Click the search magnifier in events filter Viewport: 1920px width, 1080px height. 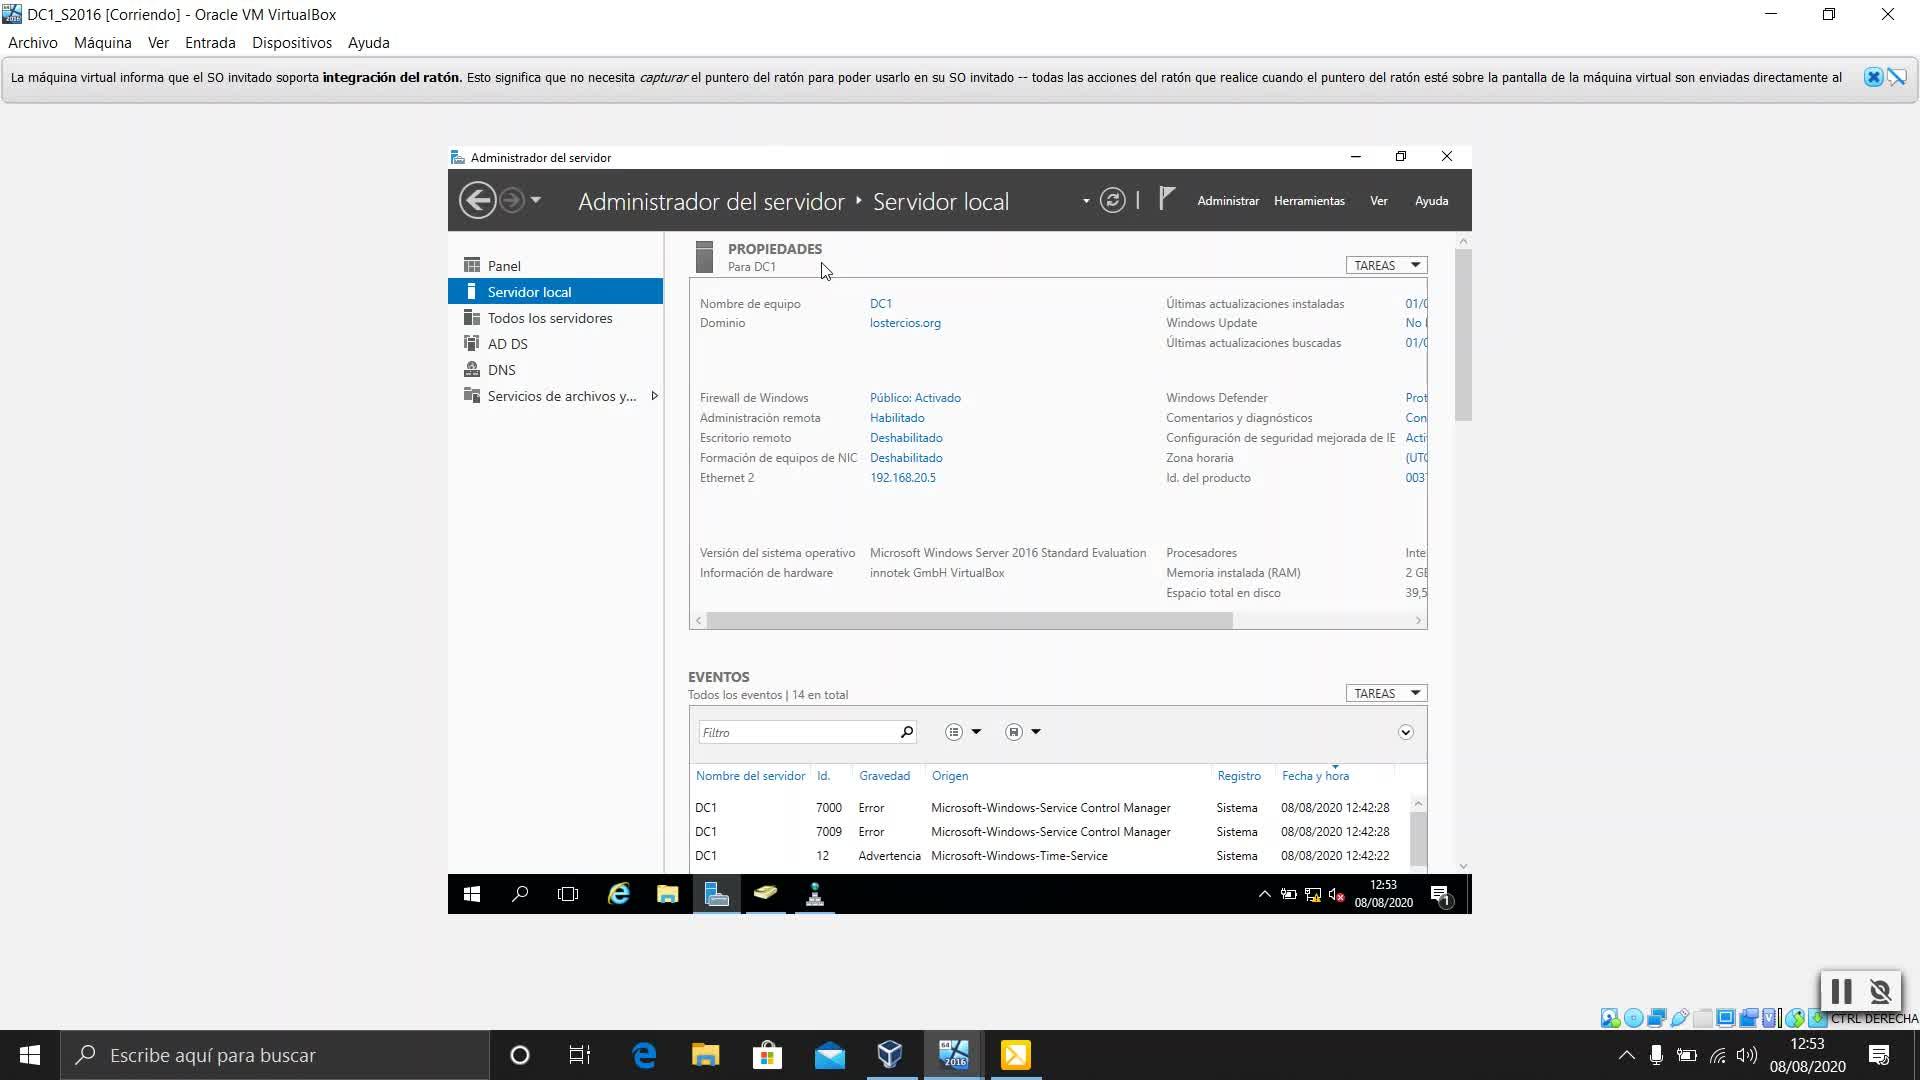[x=906, y=732]
